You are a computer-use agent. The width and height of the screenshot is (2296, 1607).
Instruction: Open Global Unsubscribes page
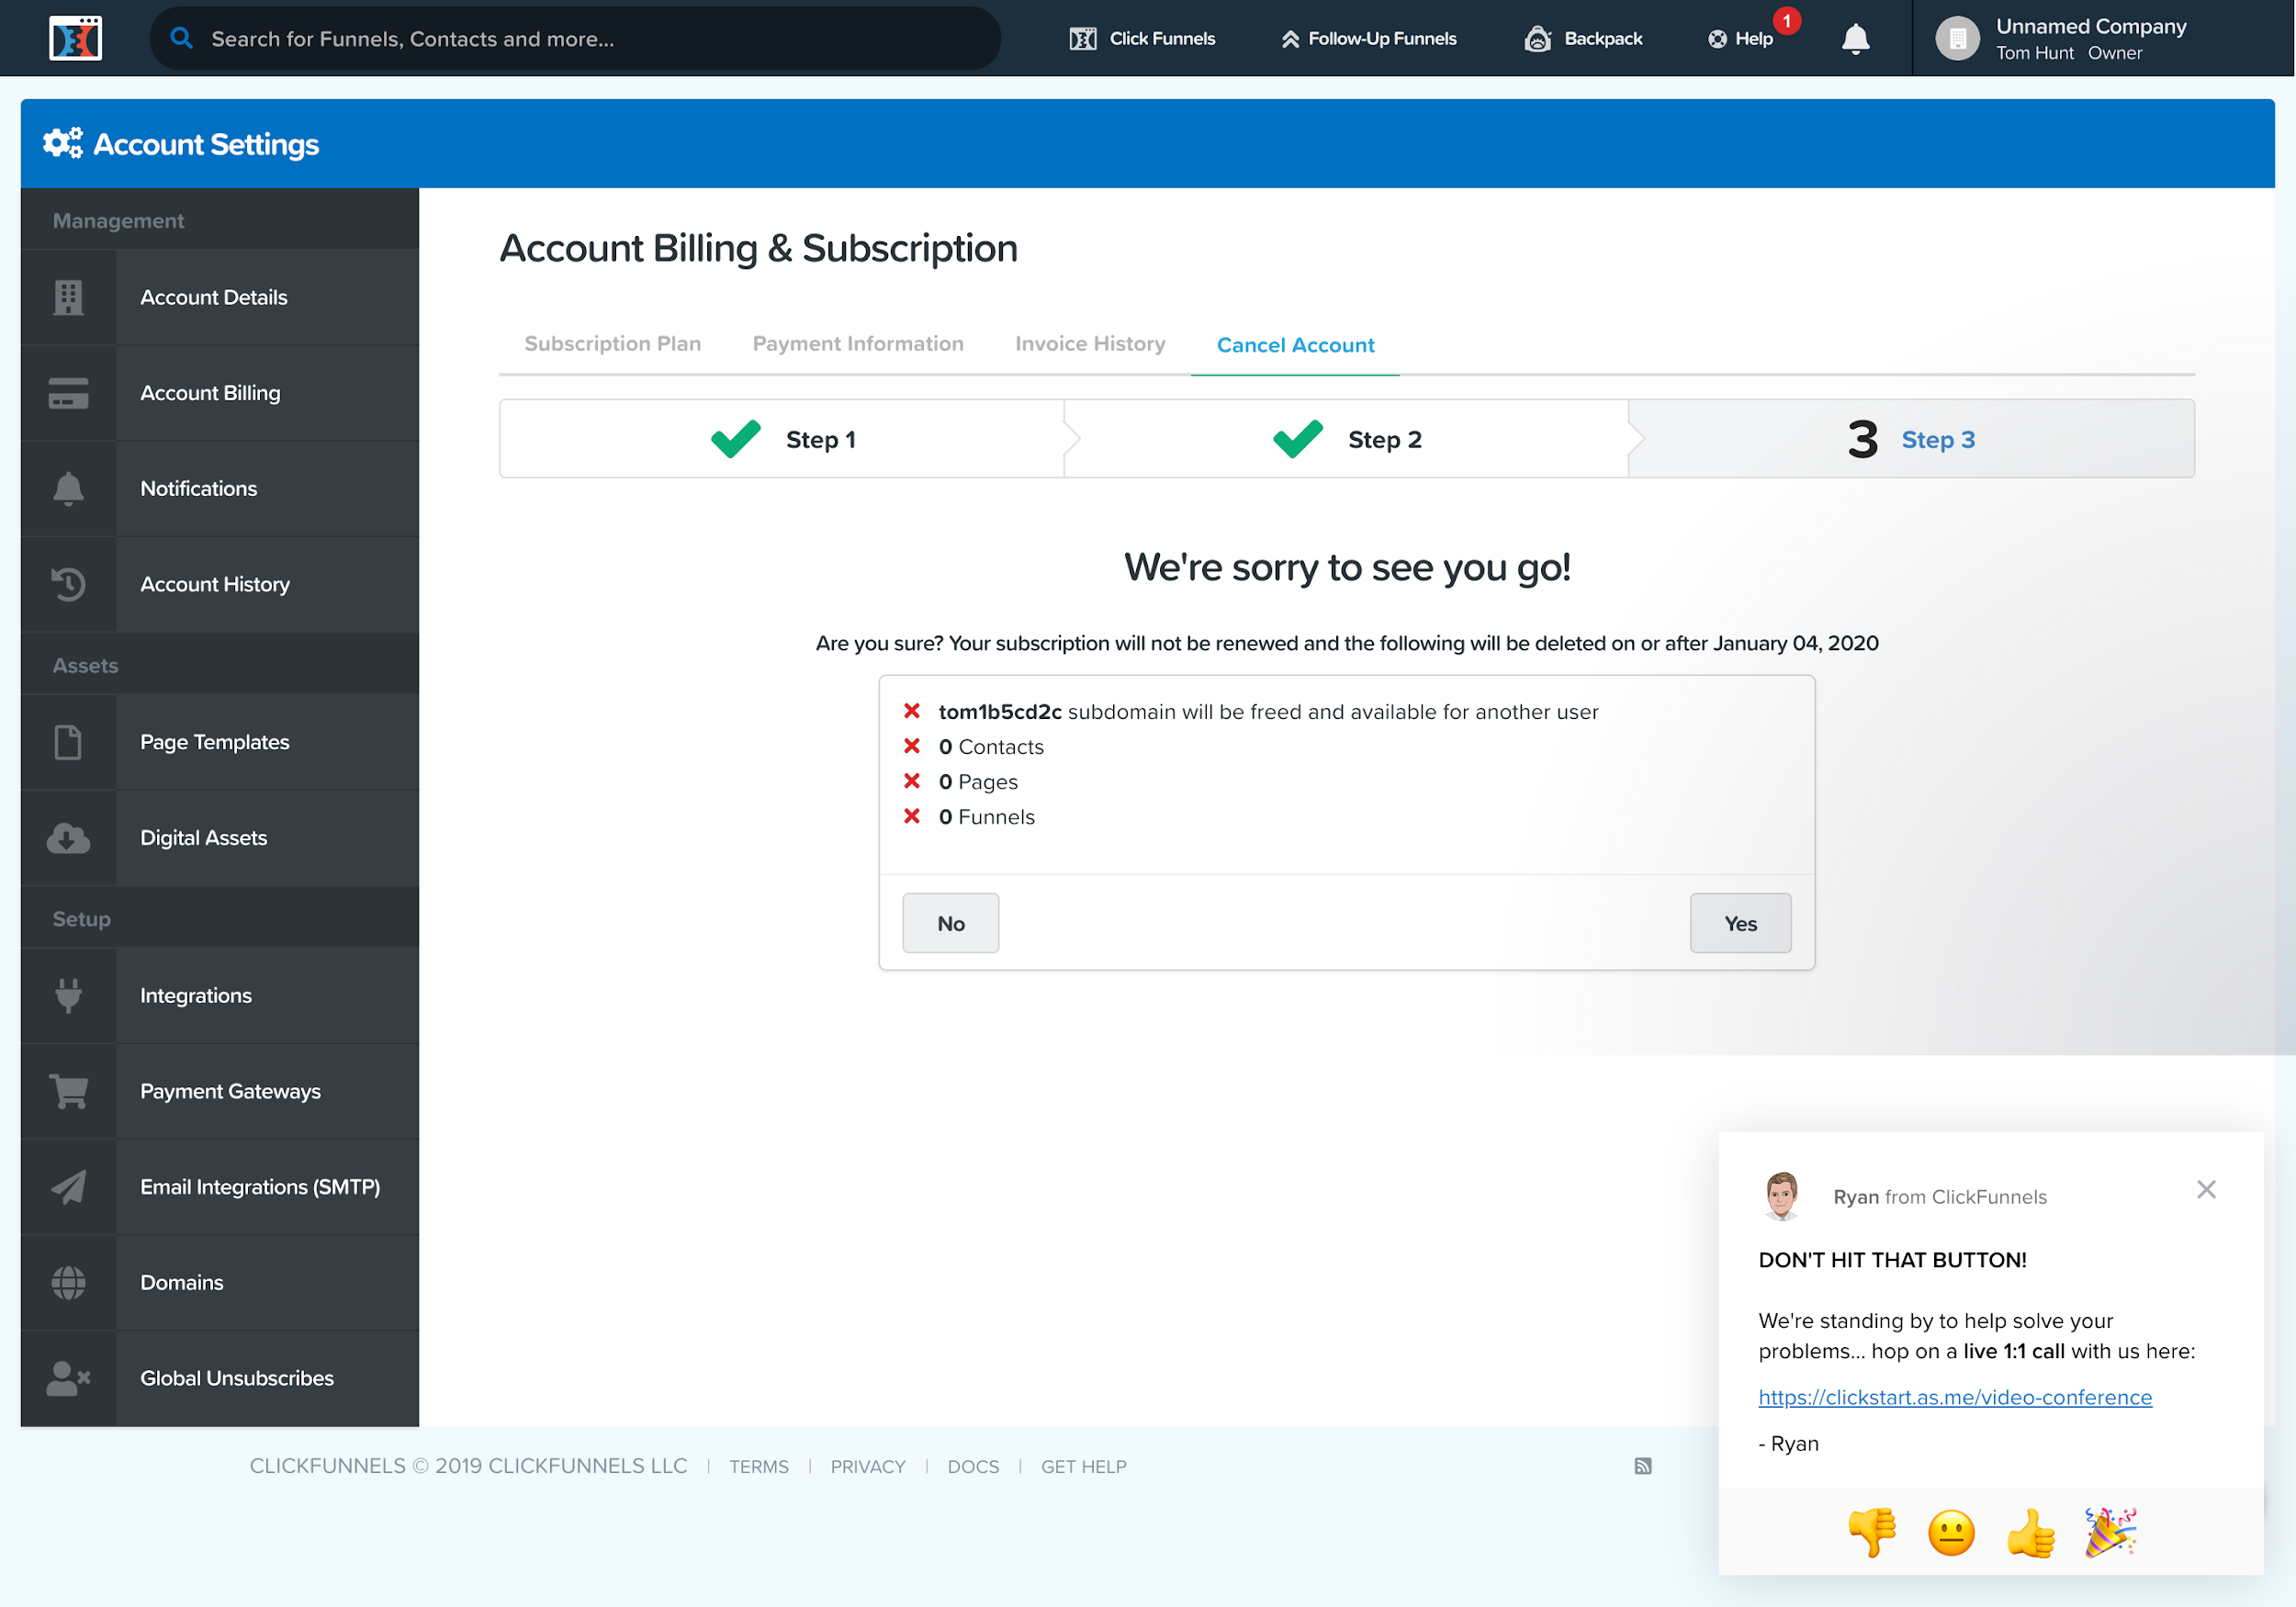[x=220, y=1378]
